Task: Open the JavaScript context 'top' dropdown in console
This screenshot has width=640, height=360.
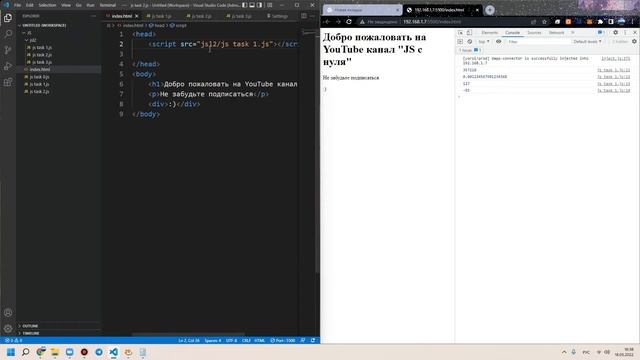Action: (483, 42)
